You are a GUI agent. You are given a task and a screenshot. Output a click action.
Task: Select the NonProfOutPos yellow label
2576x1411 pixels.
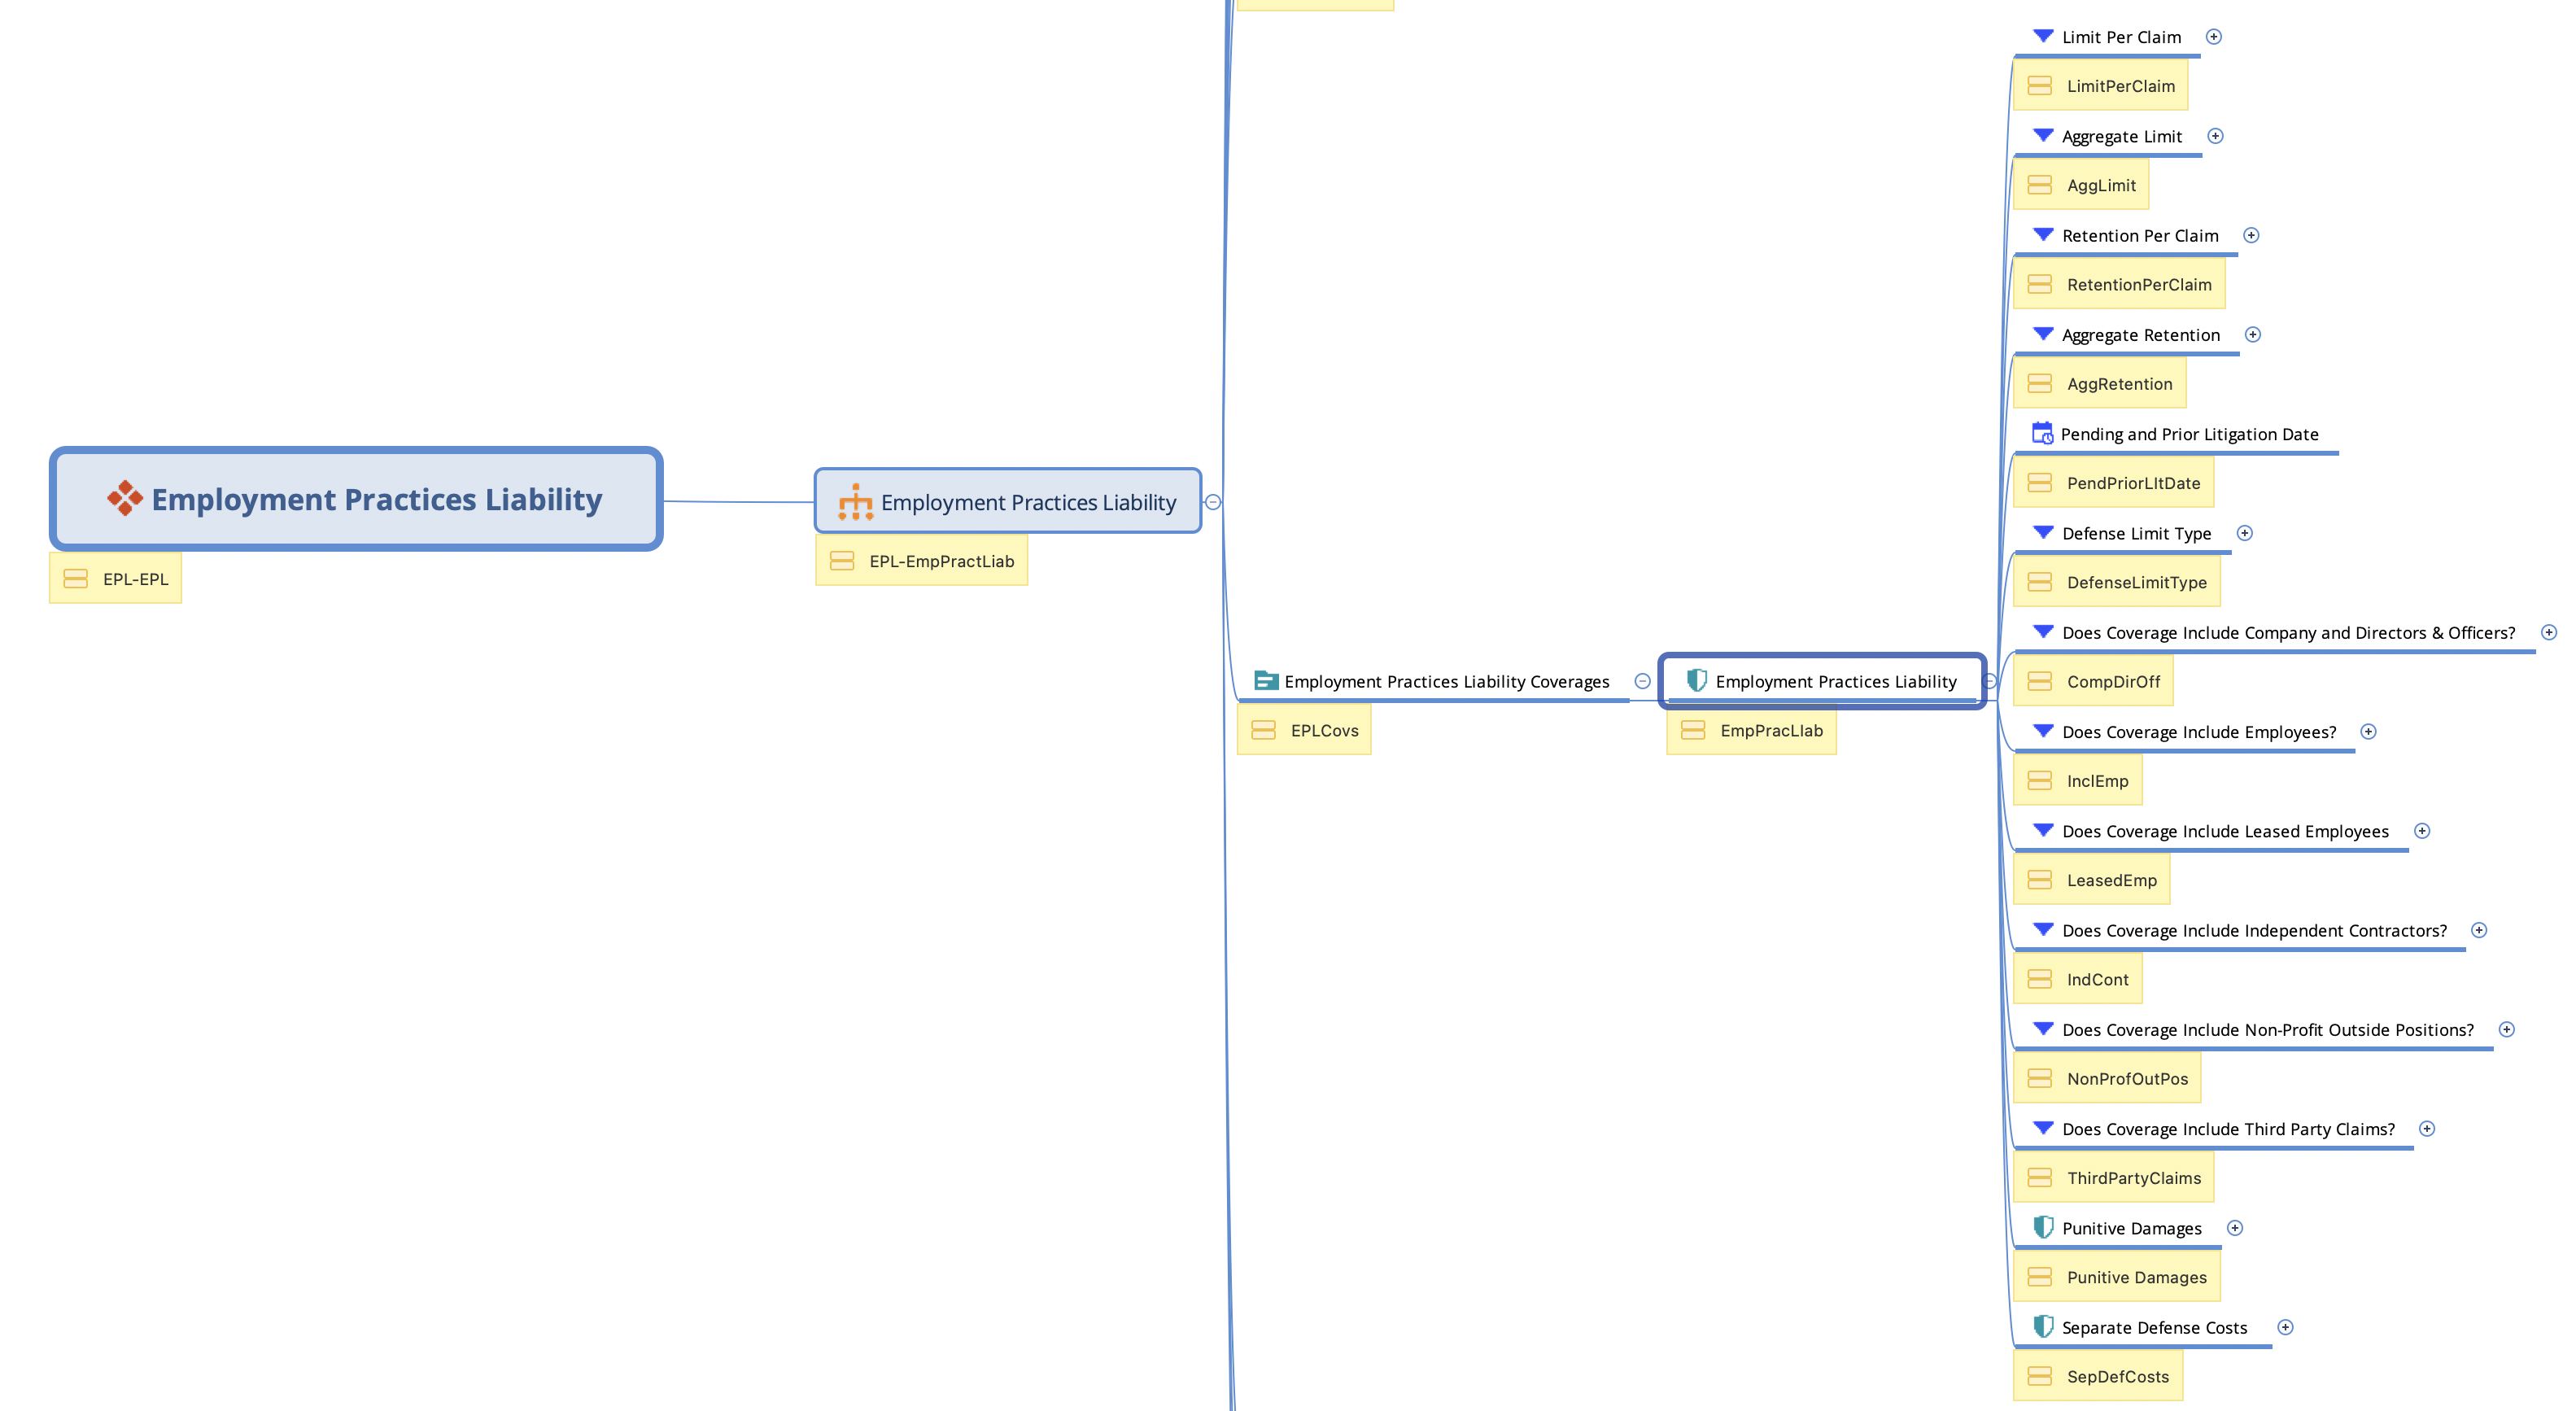point(2126,1079)
